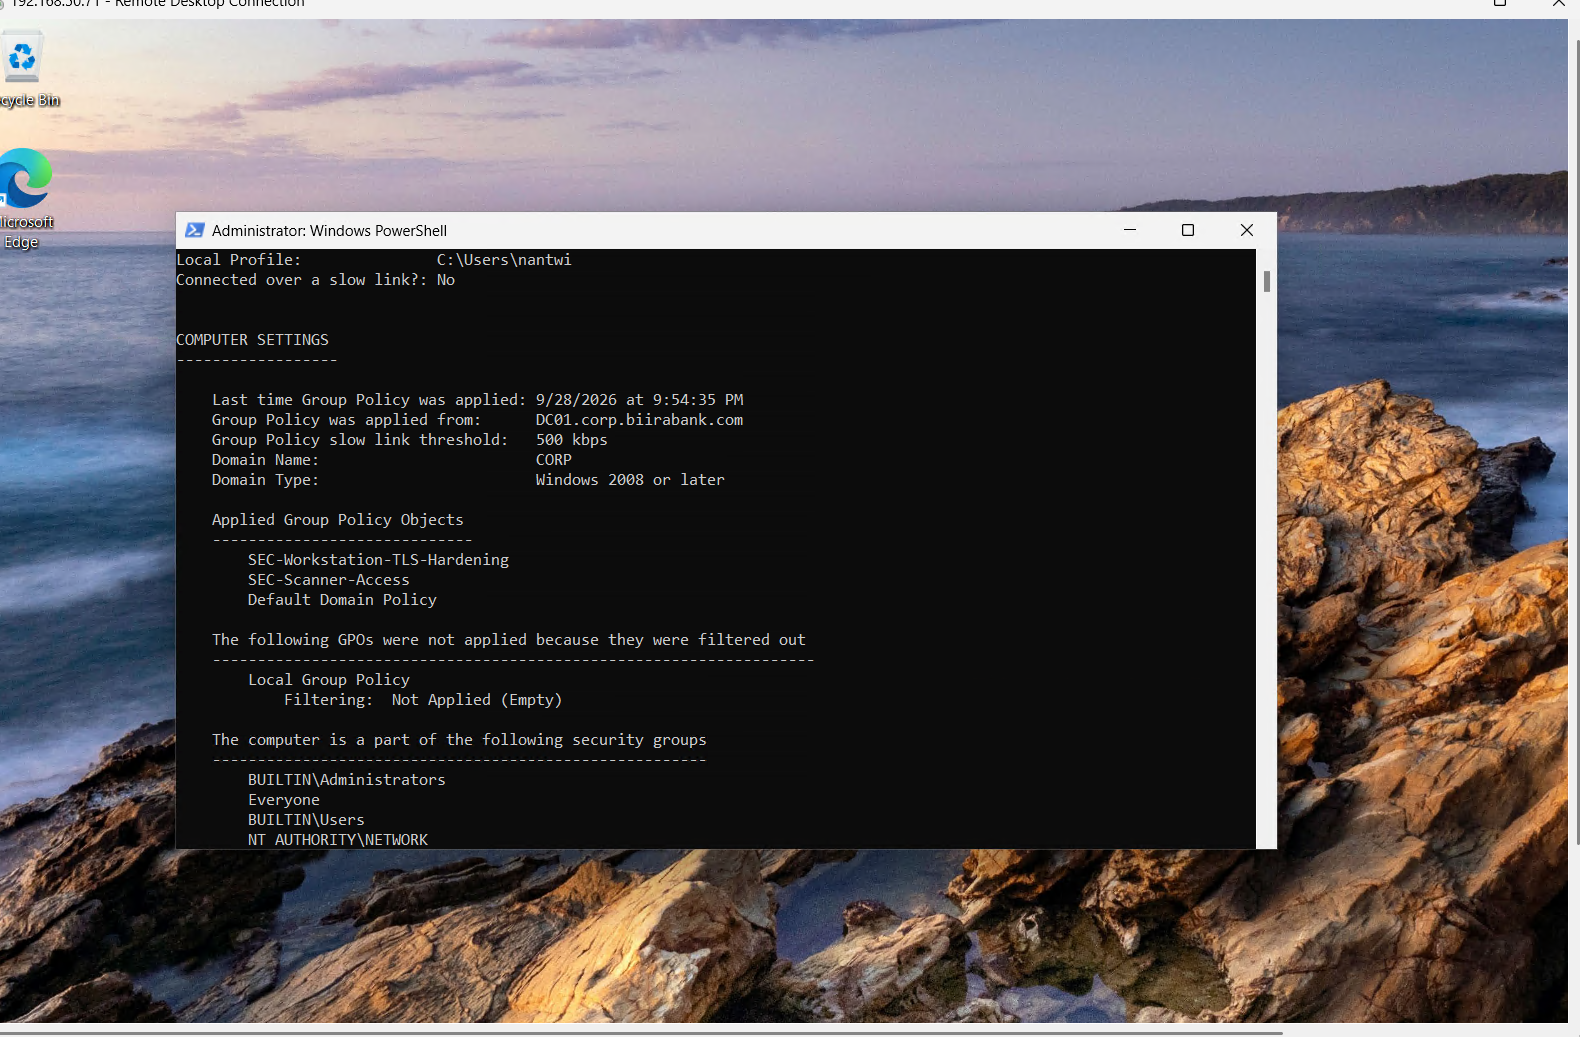
Task: Click 'Connected over a slow link?: No' line
Action: pos(315,280)
